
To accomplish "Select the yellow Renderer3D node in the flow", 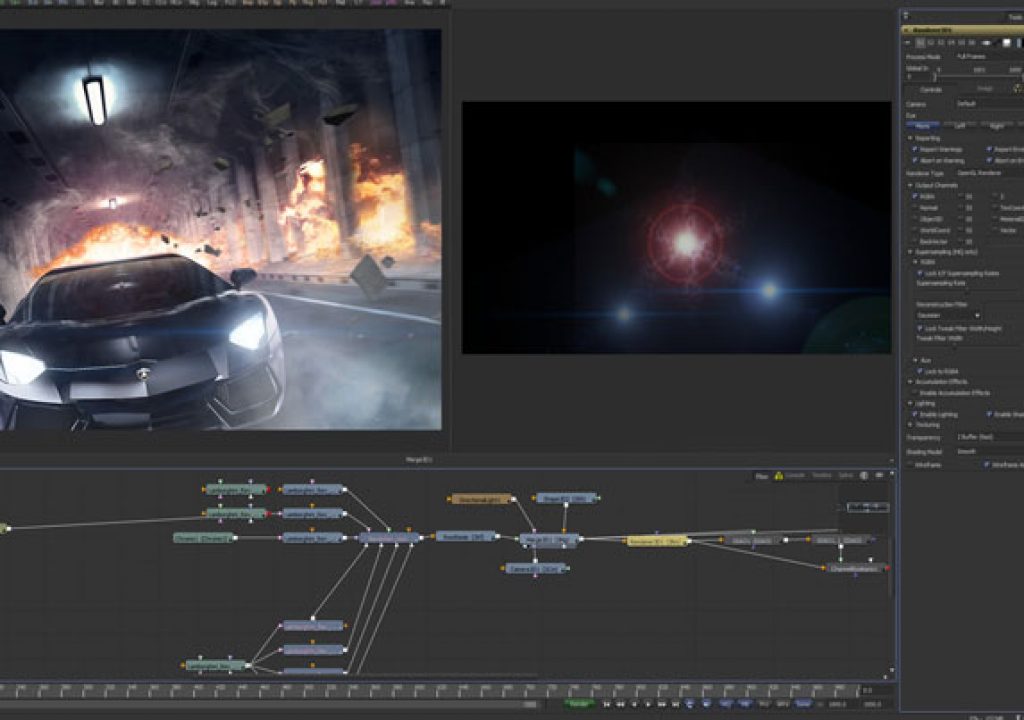I will tap(657, 541).
